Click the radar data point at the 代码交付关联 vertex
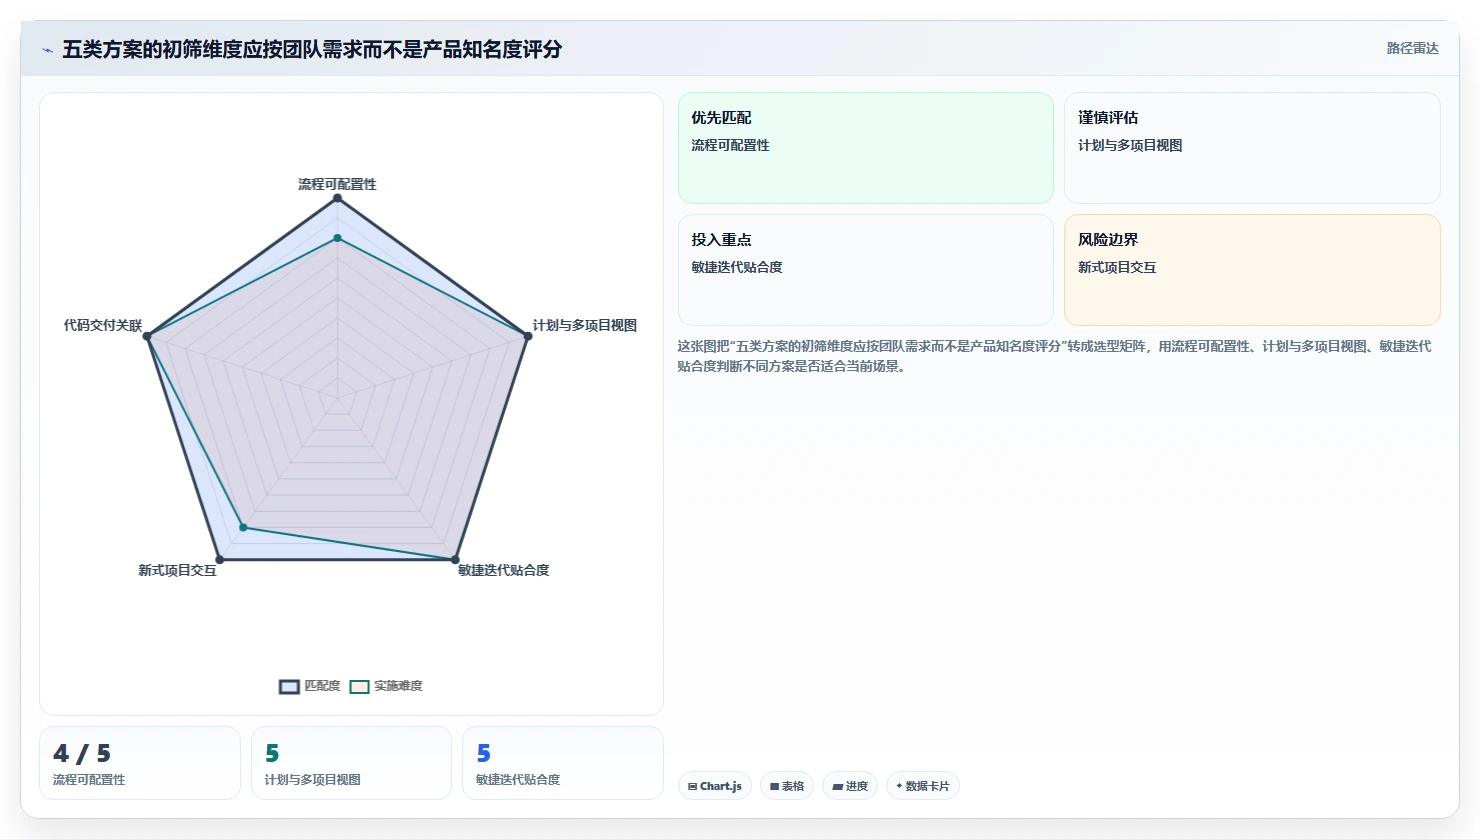Viewport: 1480px width, 840px height. [147, 336]
